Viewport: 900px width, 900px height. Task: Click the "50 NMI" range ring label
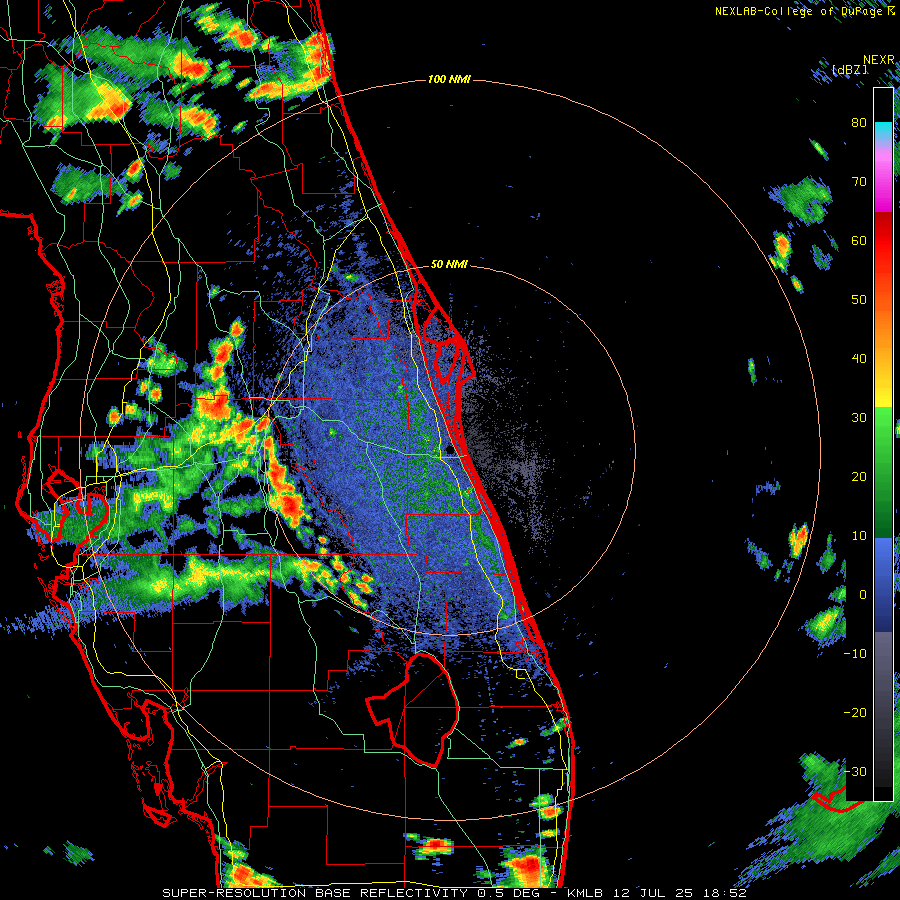449,264
